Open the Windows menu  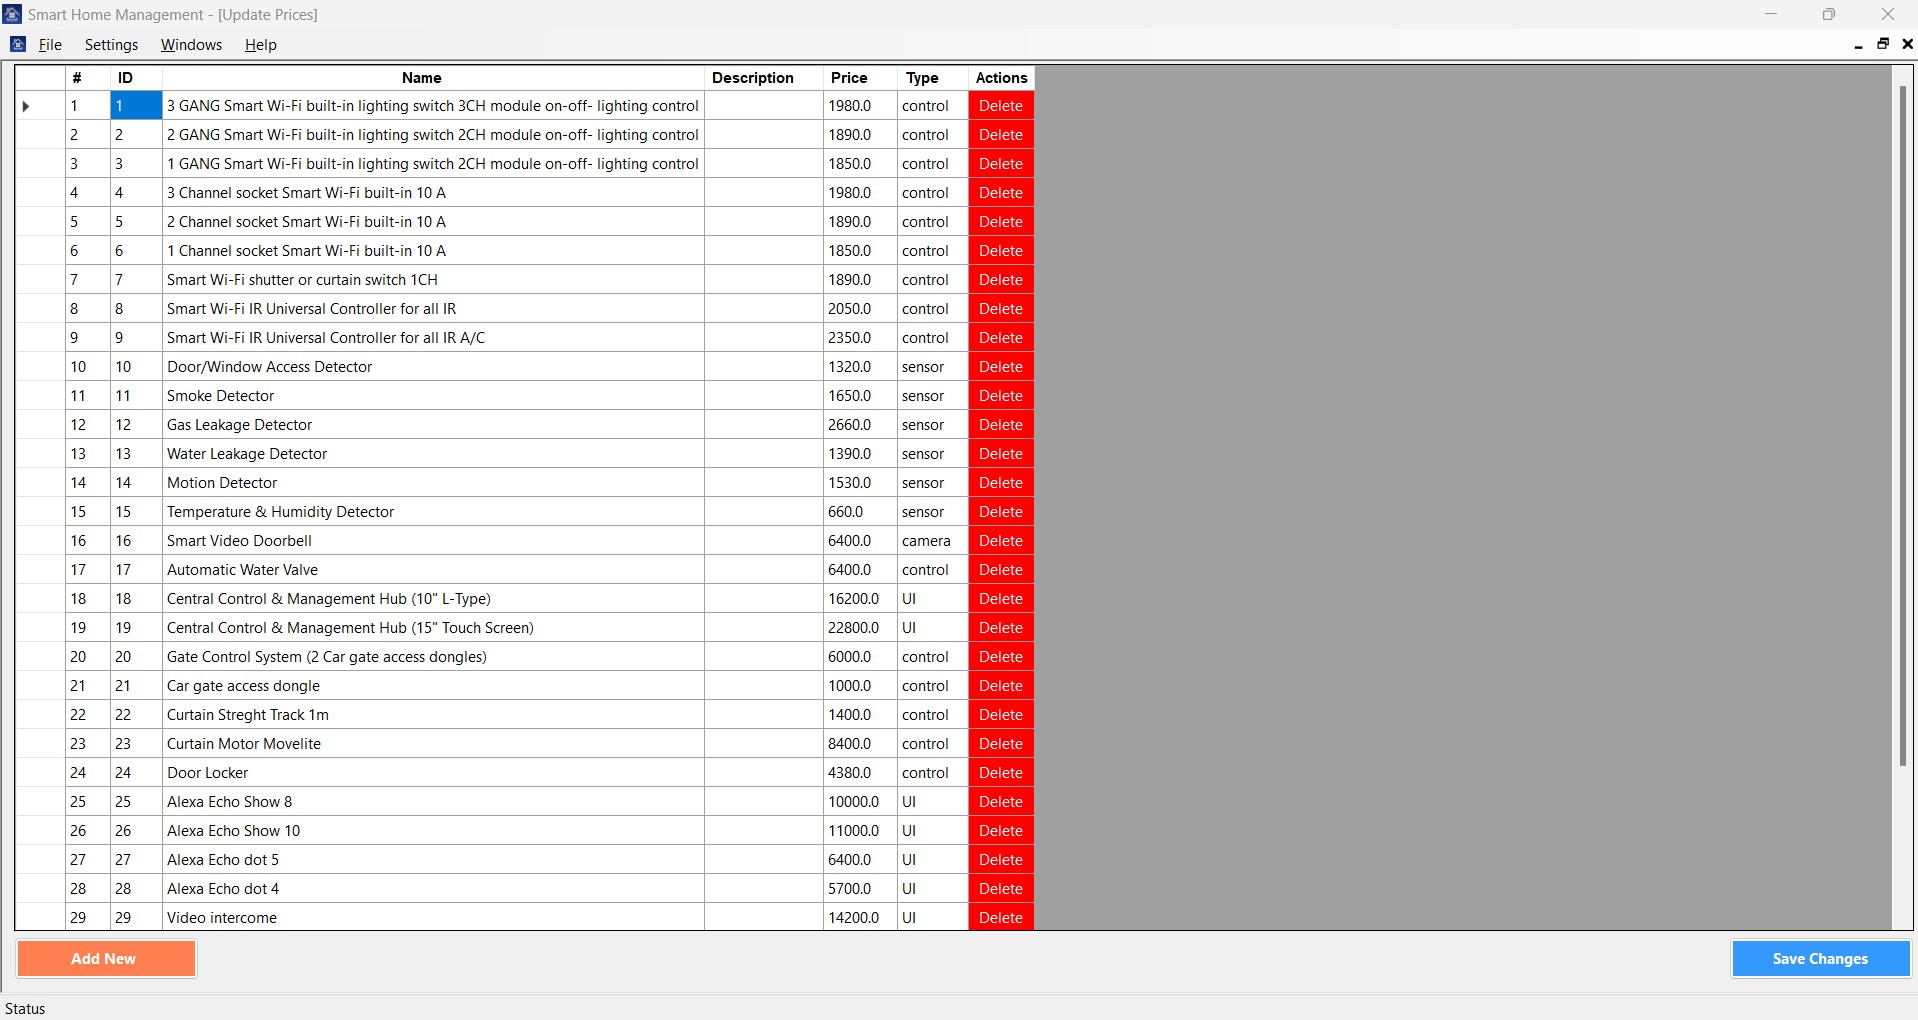191,45
